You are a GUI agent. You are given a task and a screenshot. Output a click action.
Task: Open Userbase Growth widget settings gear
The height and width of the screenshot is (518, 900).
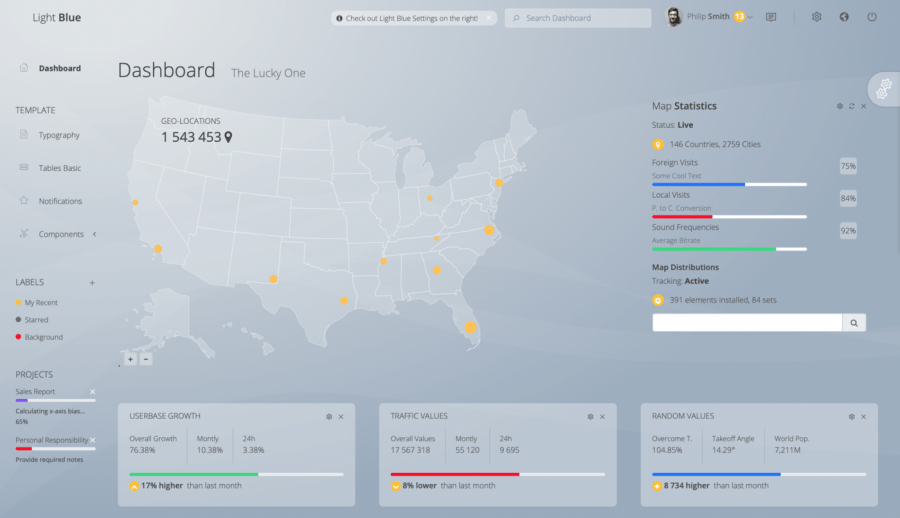329,416
